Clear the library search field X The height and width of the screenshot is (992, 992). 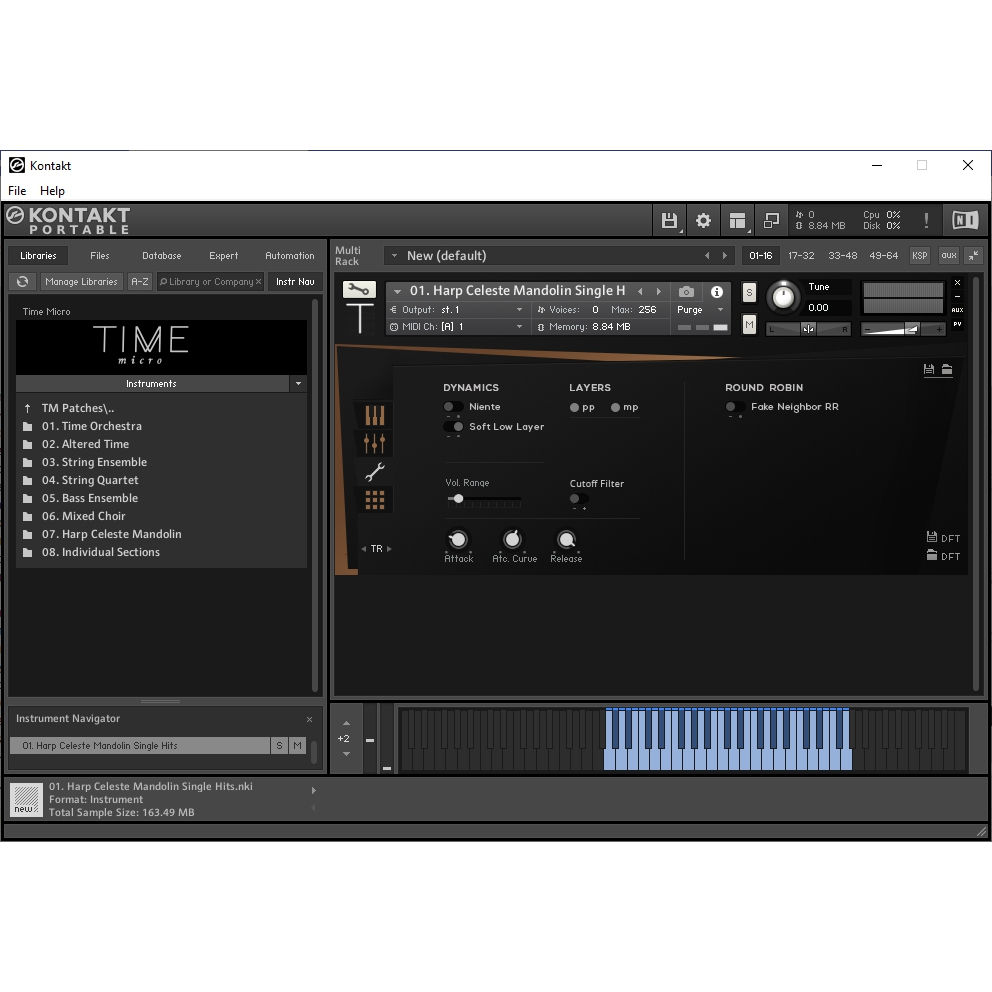click(258, 282)
